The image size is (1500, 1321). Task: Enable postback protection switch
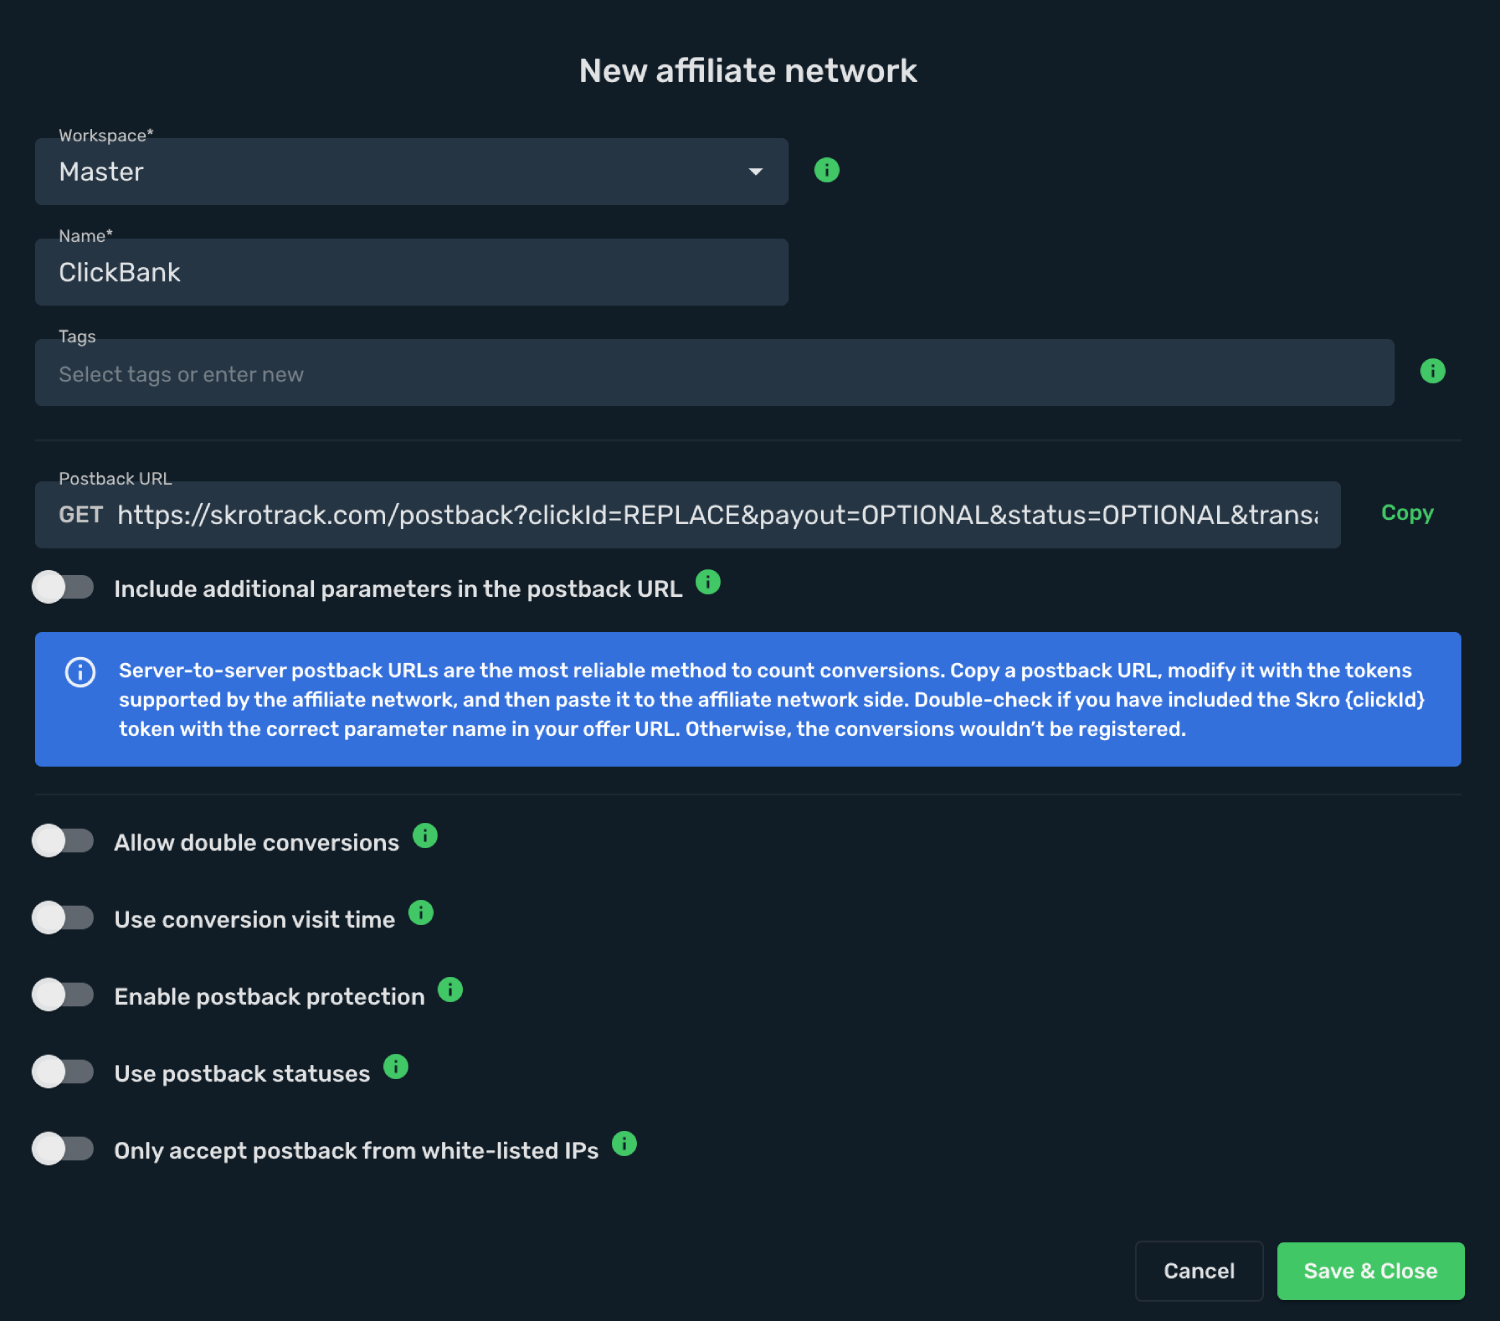pyautogui.click(x=63, y=995)
